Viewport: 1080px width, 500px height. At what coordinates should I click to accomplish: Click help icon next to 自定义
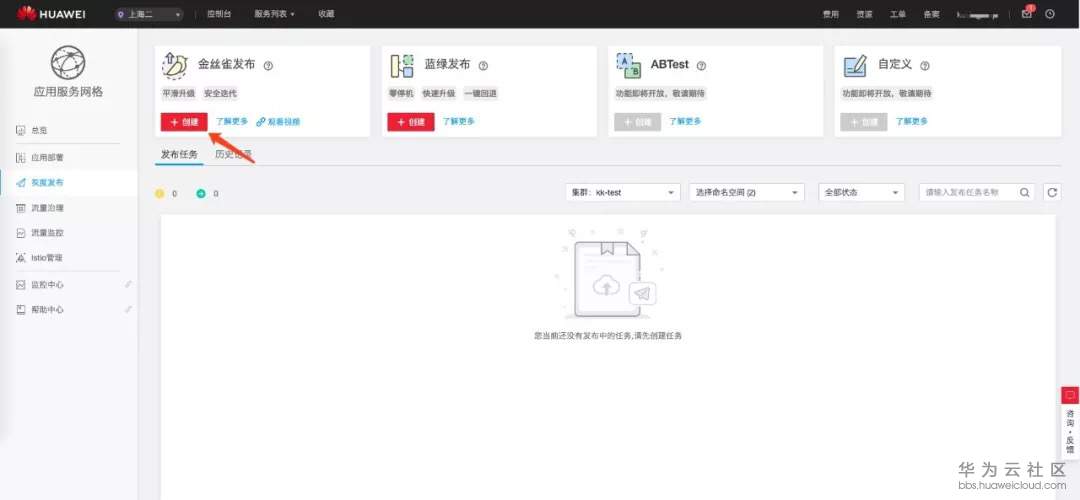pos(925,65)
